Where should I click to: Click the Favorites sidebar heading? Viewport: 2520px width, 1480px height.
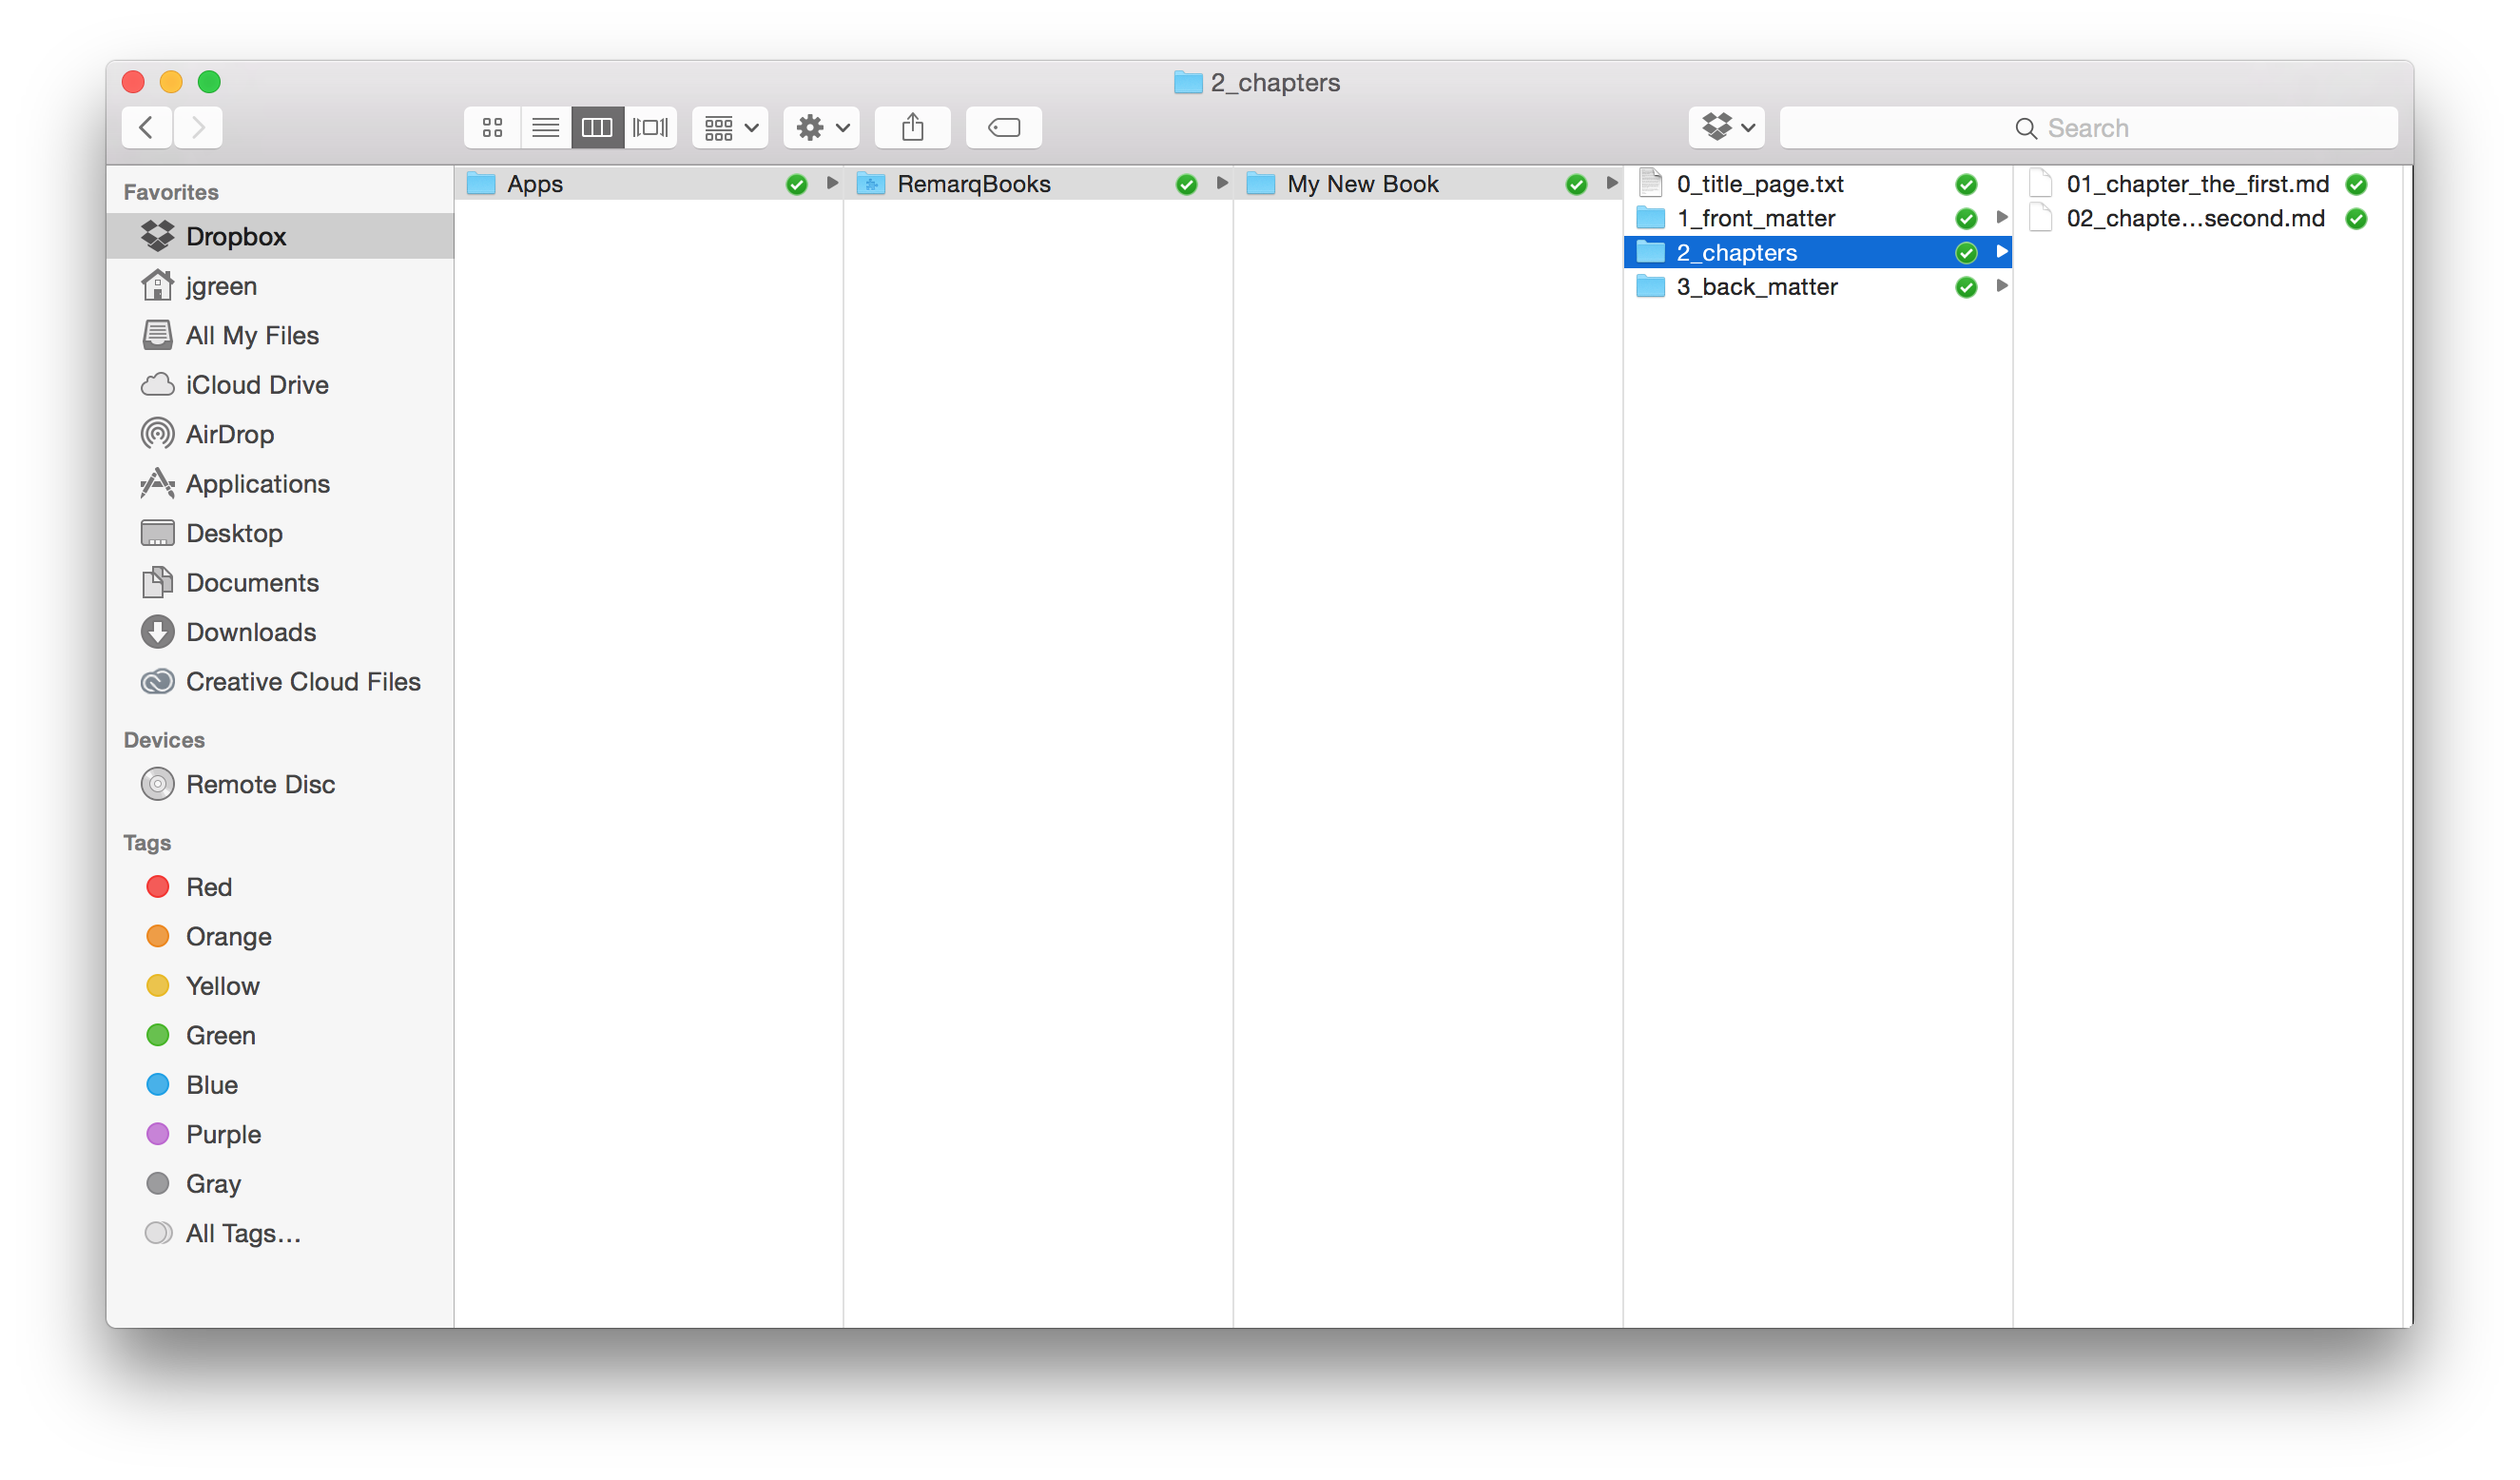tap(171, 192)
